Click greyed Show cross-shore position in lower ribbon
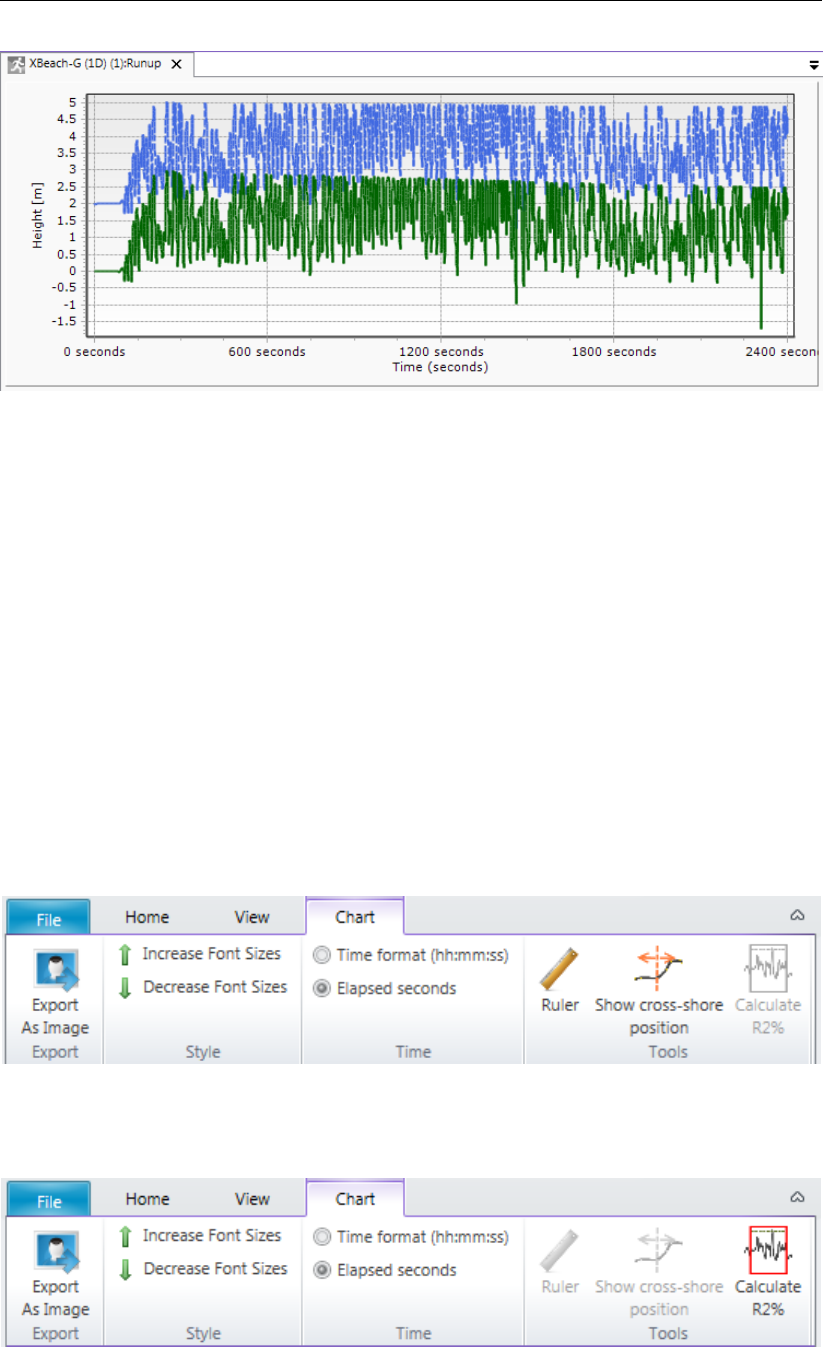 pos(659,1274)
